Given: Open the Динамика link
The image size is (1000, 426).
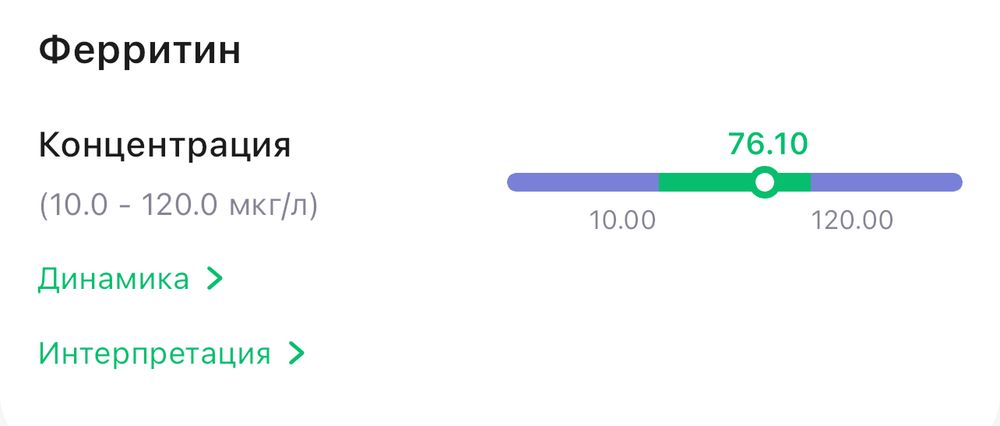Looking at the screenshot, I should (113, 279).
